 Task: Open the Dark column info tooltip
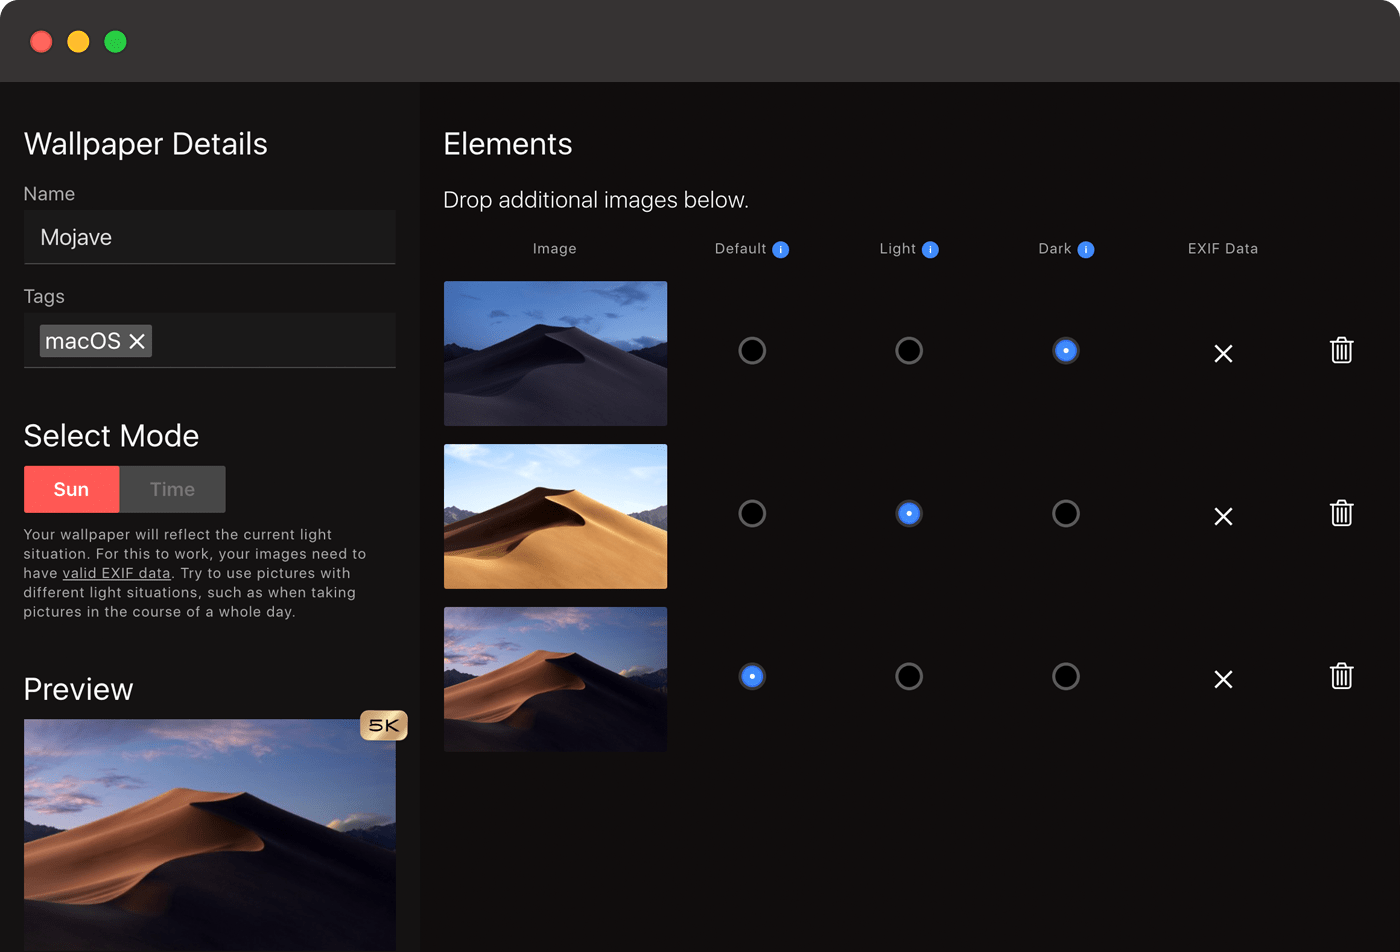coord(1086,250)
